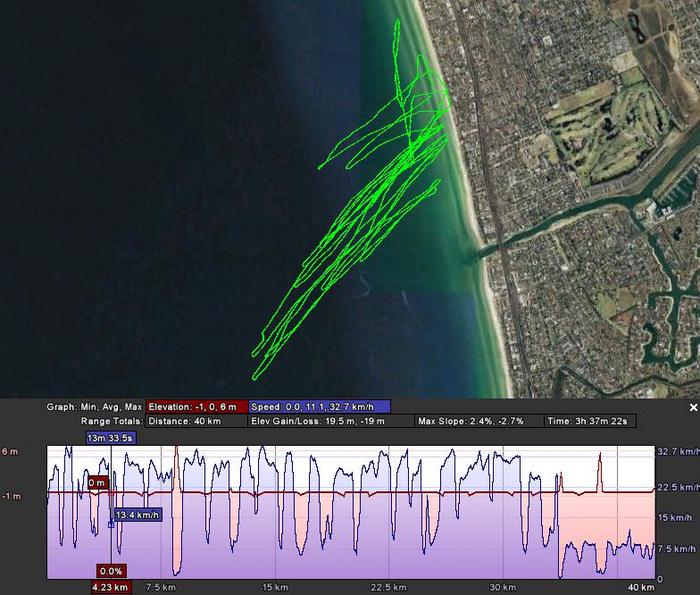Click the 0 m elevation cursor label
The image size is (700, 595).
97,483
